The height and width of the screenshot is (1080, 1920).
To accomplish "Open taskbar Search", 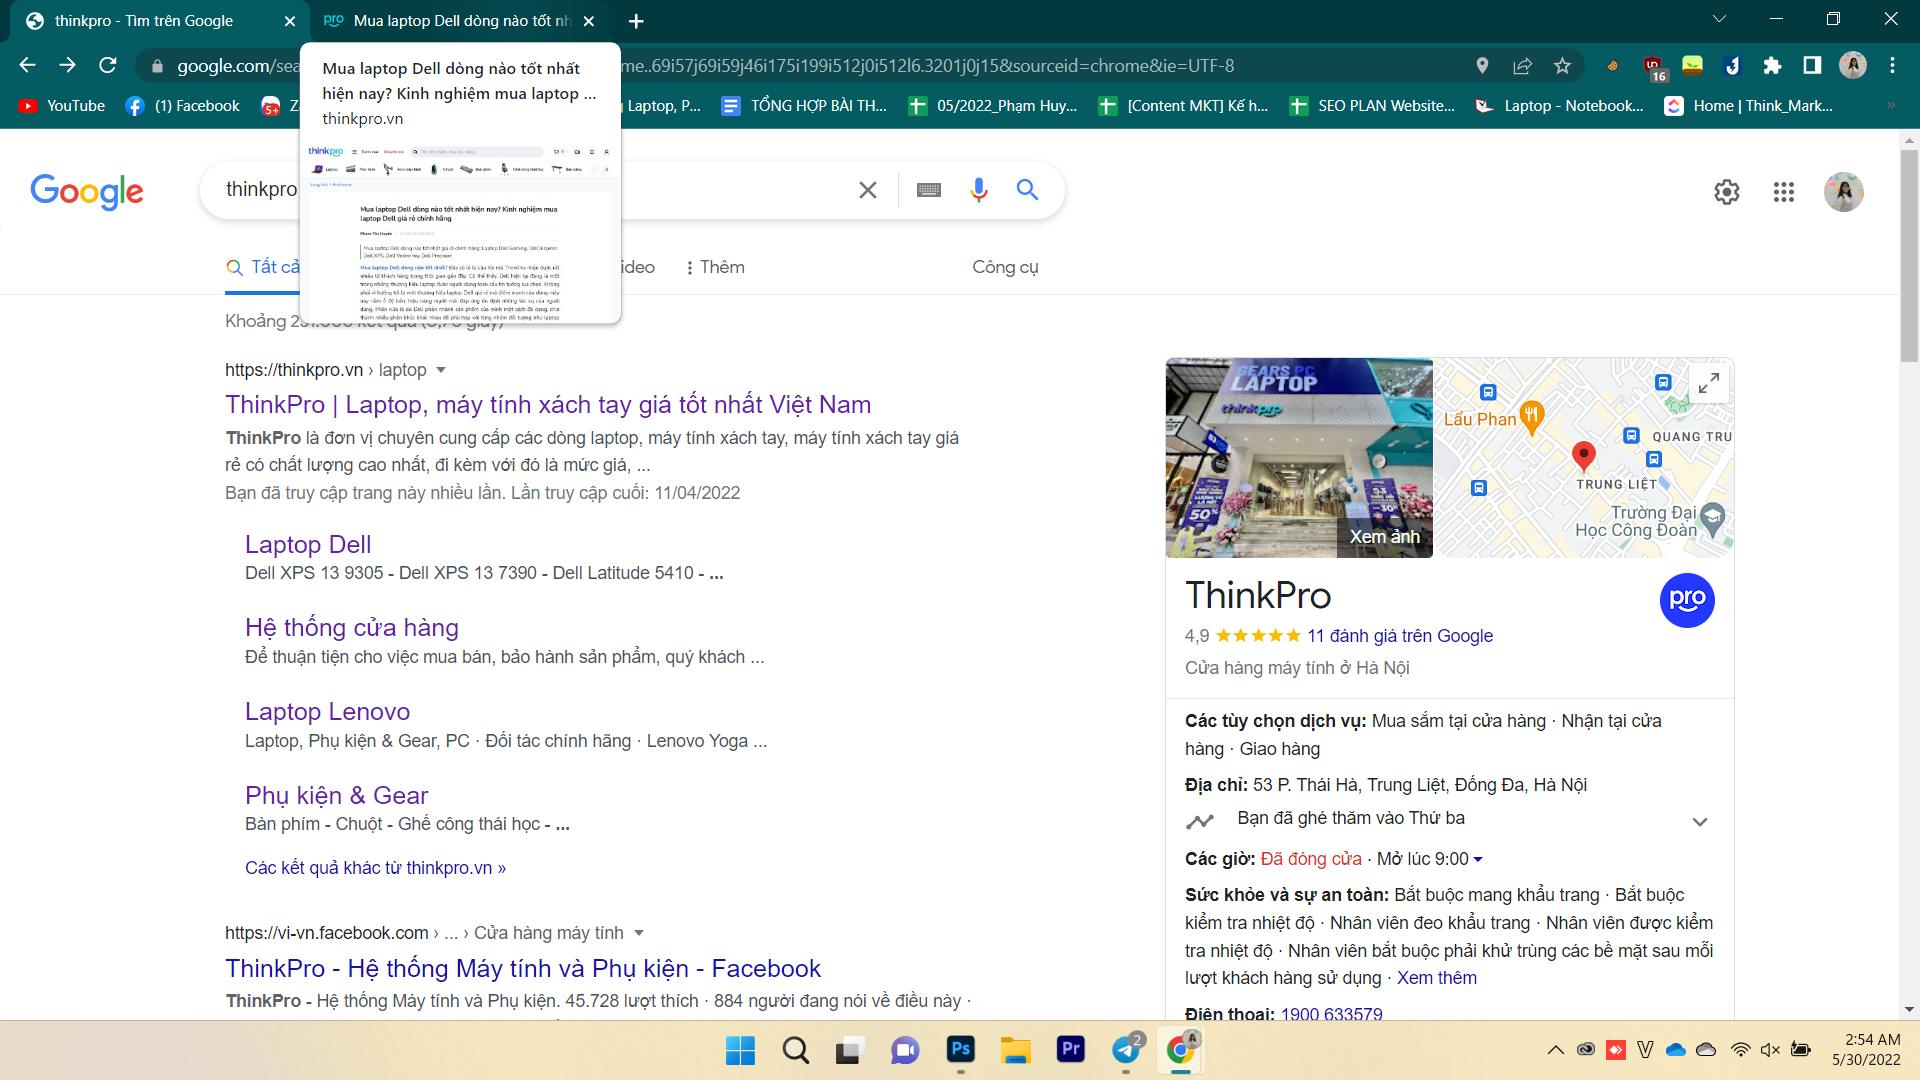I will coord(796,1050).
